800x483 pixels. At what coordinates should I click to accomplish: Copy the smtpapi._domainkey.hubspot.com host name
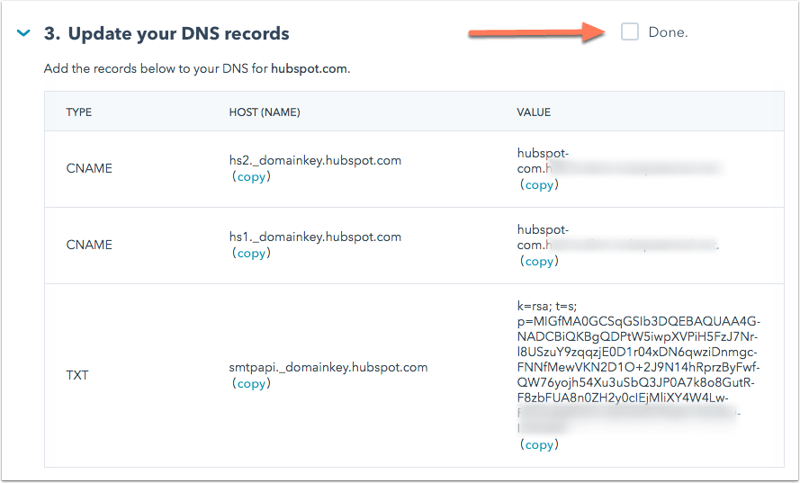click(251, 384)
